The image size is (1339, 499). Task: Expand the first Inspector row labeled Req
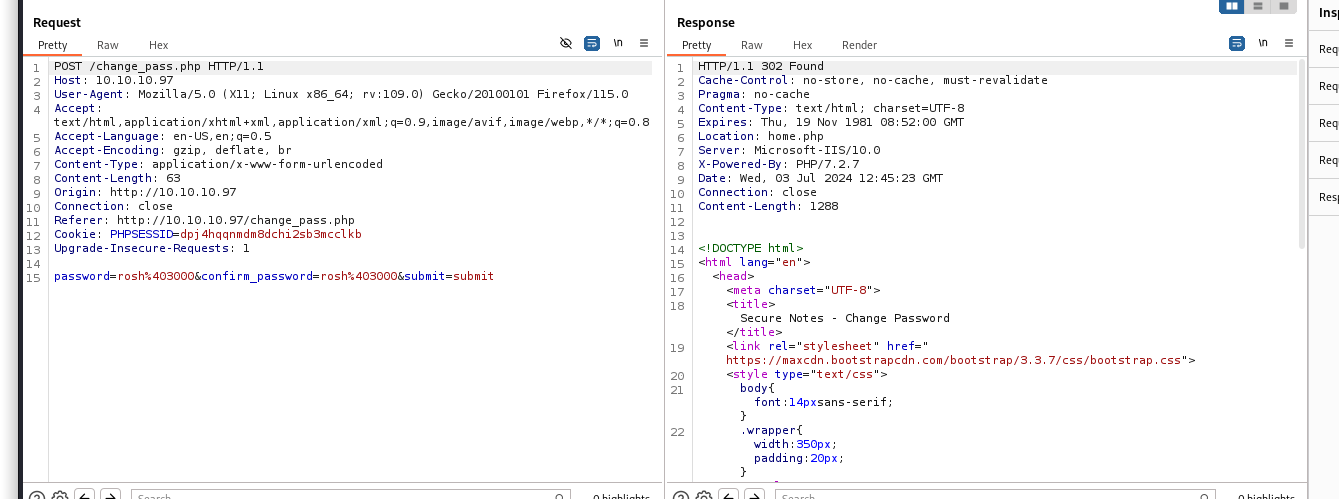[x=1325, y=49]
